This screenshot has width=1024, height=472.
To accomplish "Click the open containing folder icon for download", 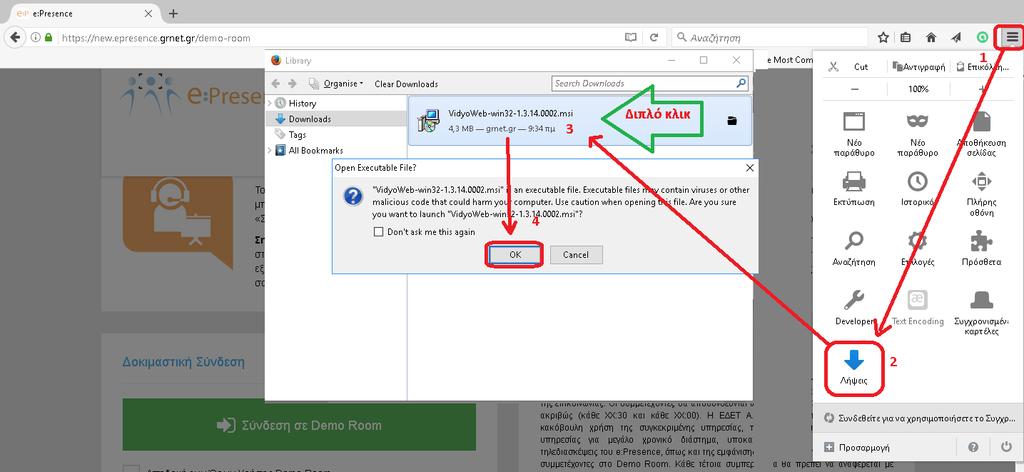I will click(x=731, y=121).
